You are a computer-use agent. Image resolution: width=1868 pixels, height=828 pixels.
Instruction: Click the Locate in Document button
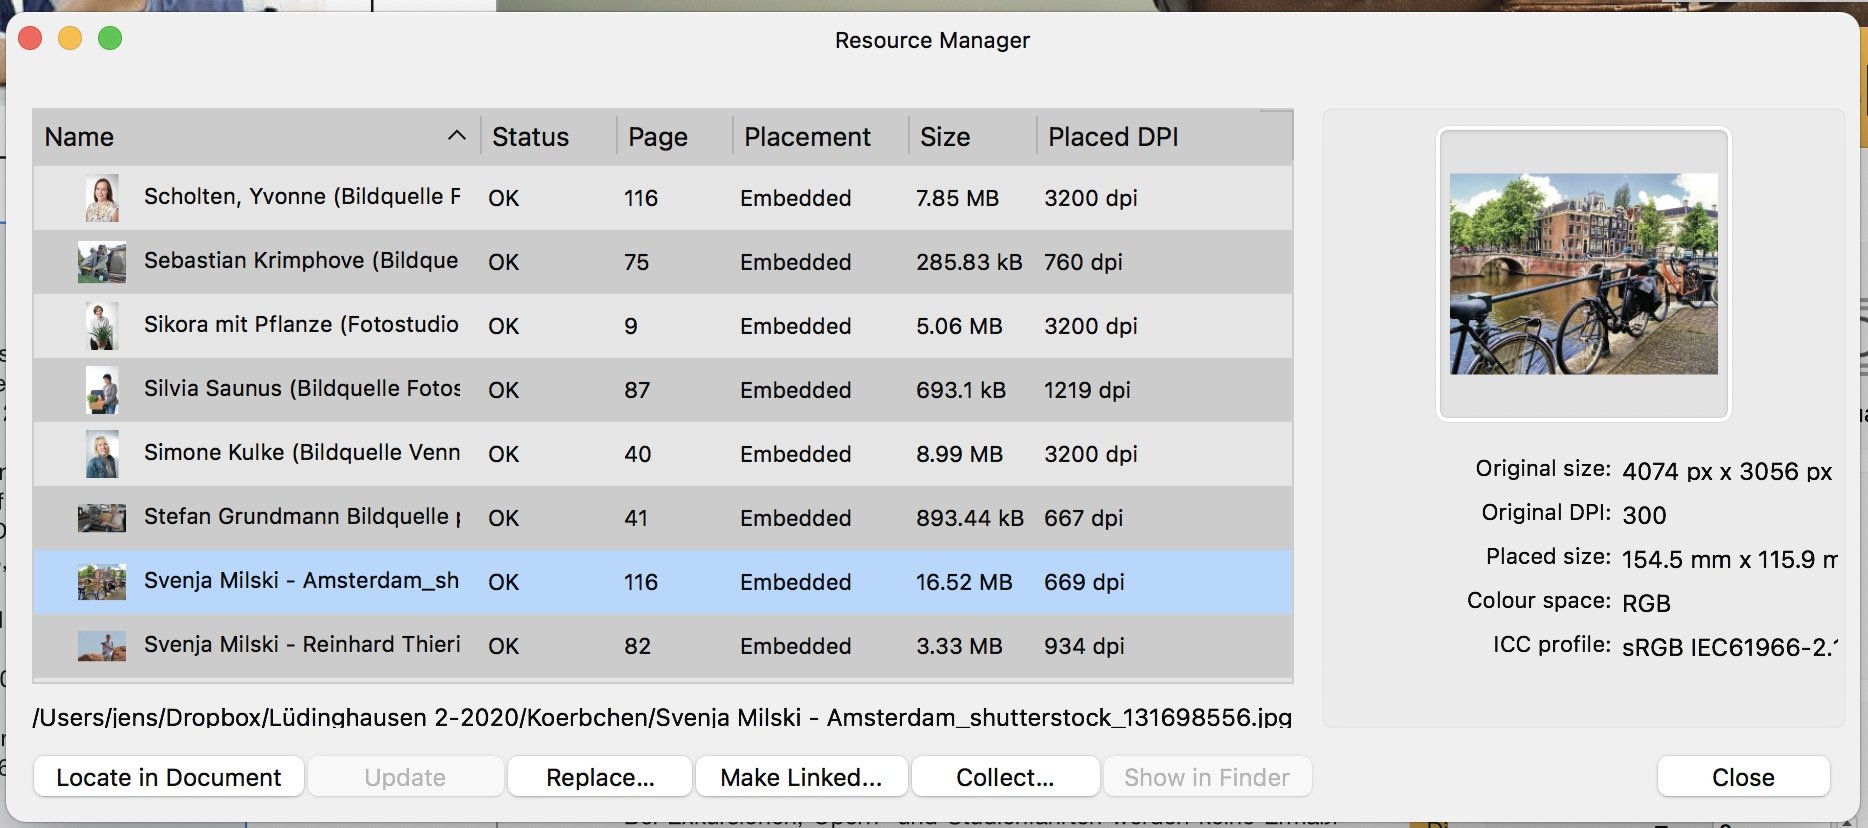[168, 777]
